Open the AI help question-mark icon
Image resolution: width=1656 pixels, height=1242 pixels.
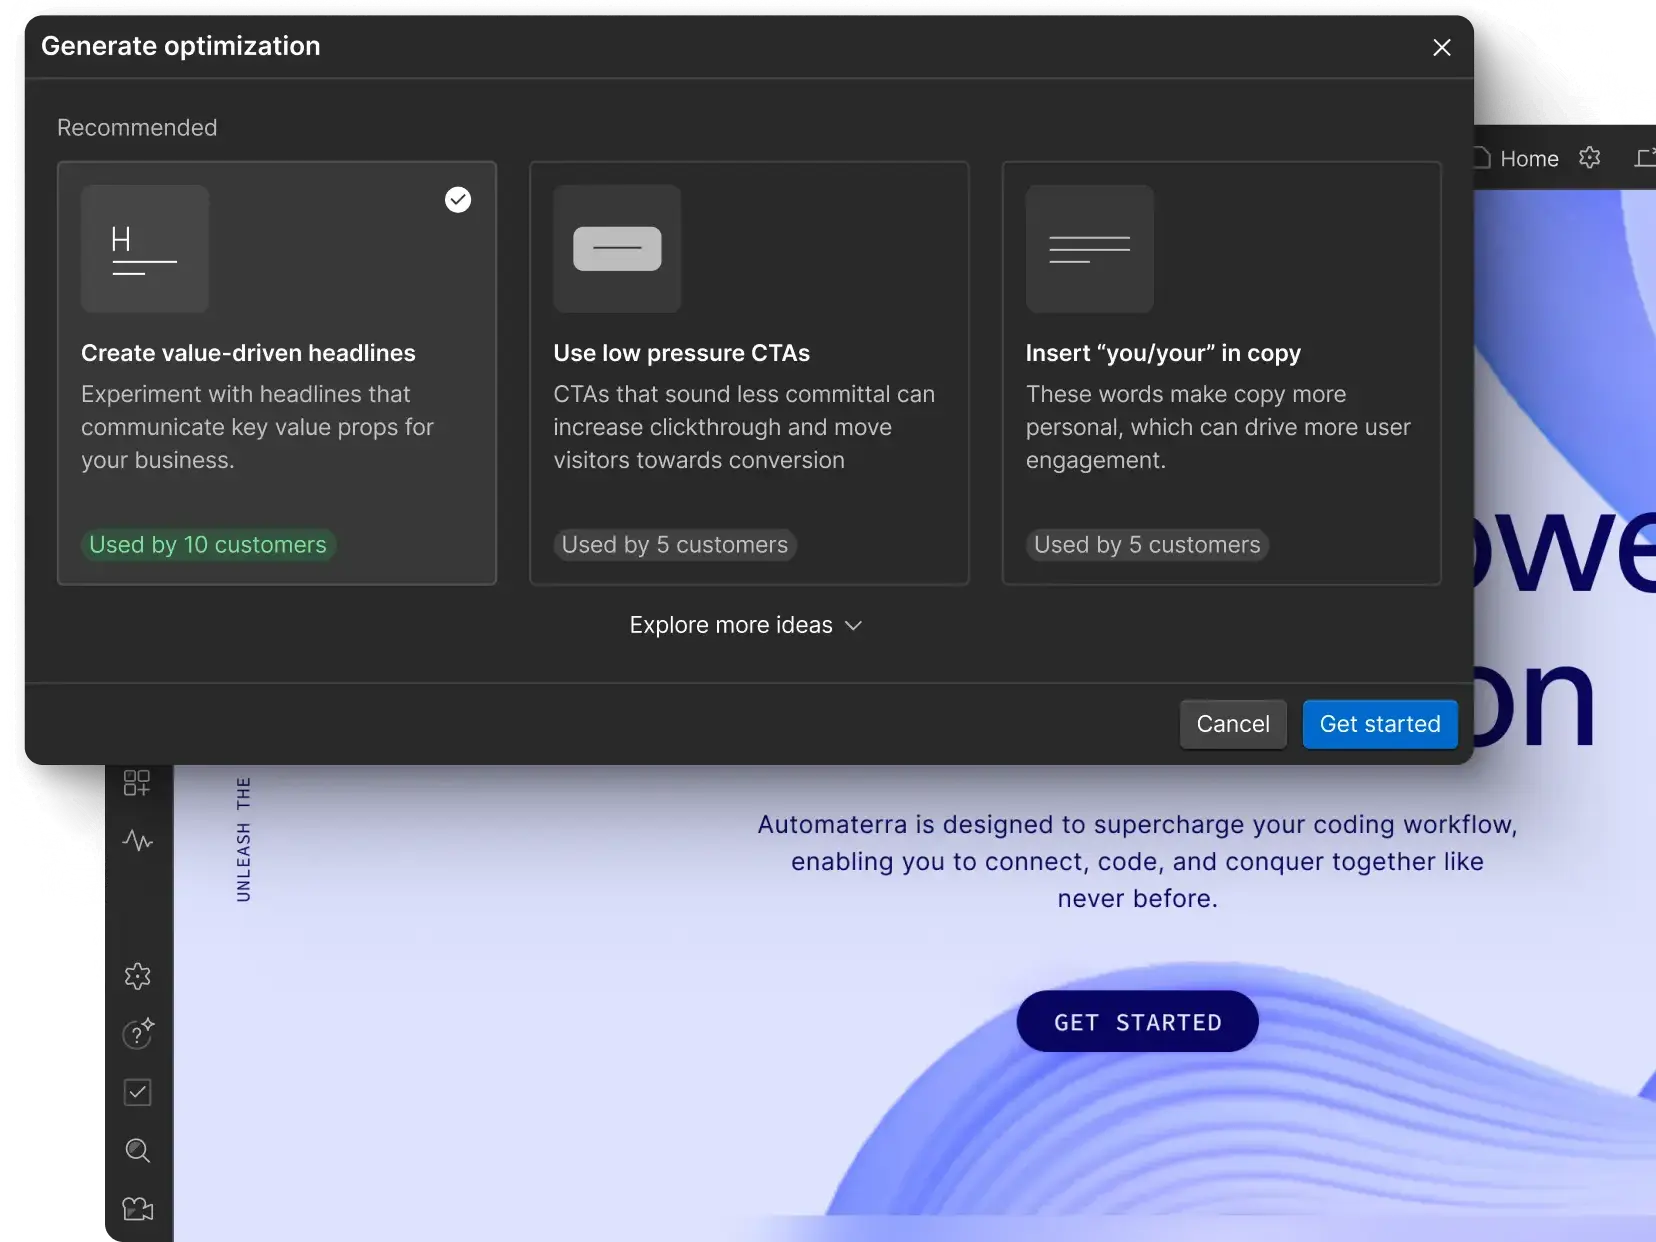click(137, 1034)
